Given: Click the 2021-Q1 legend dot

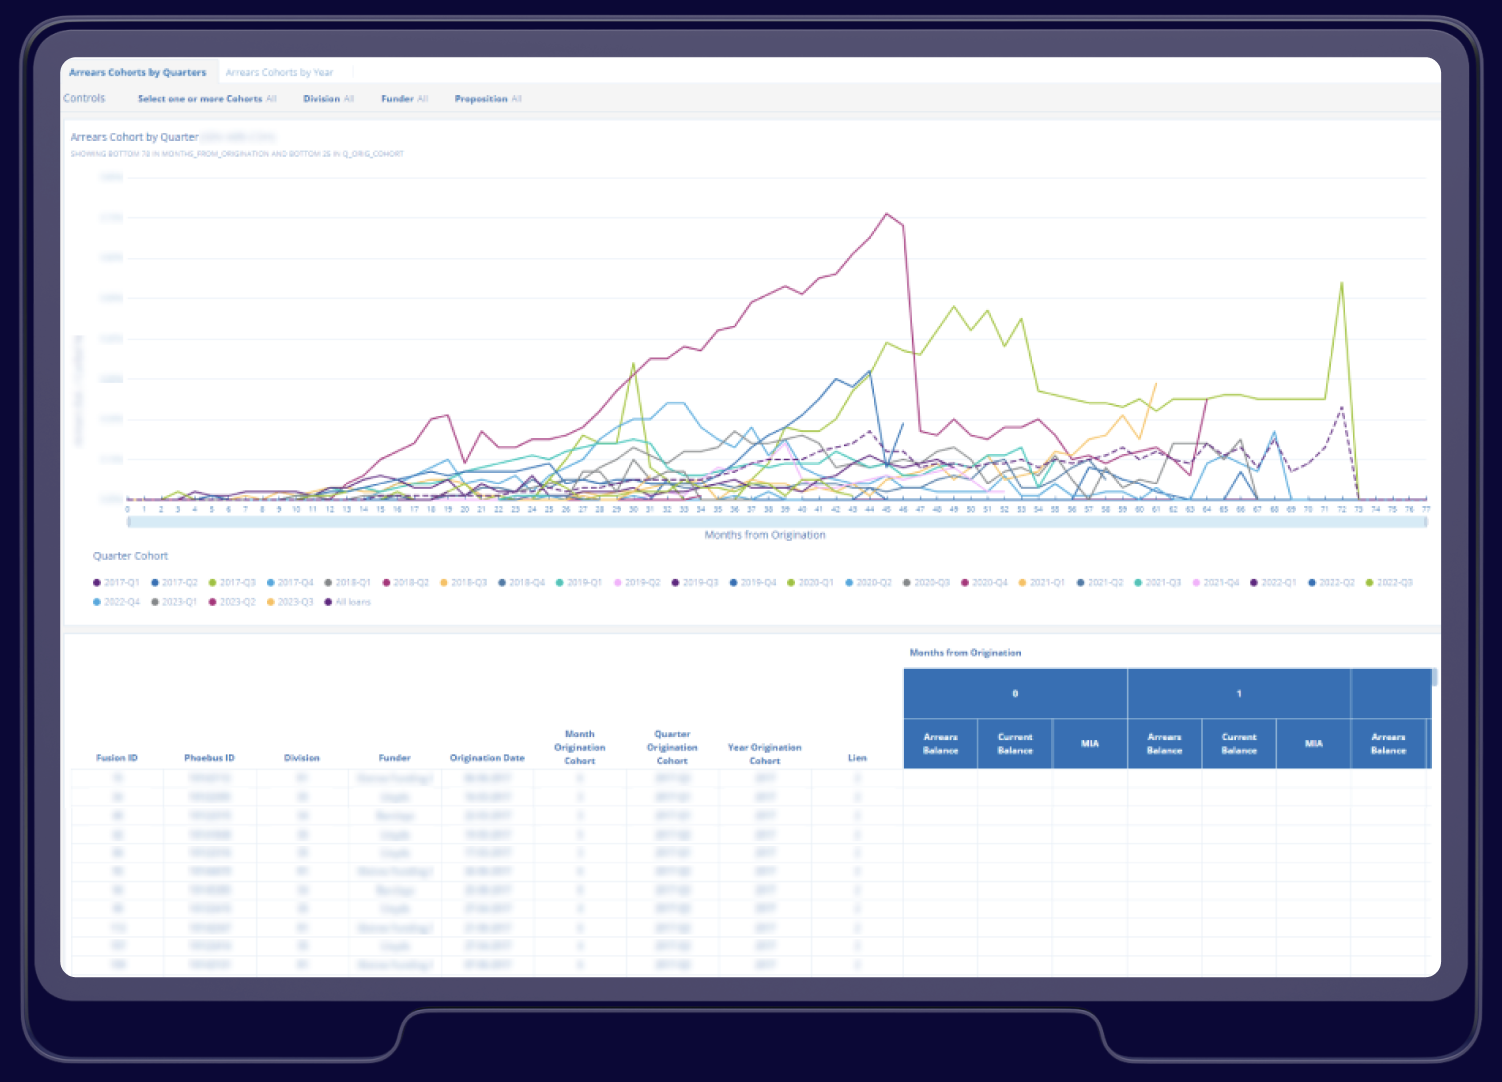Looking at the screenshot, I should click(1022, 583).
